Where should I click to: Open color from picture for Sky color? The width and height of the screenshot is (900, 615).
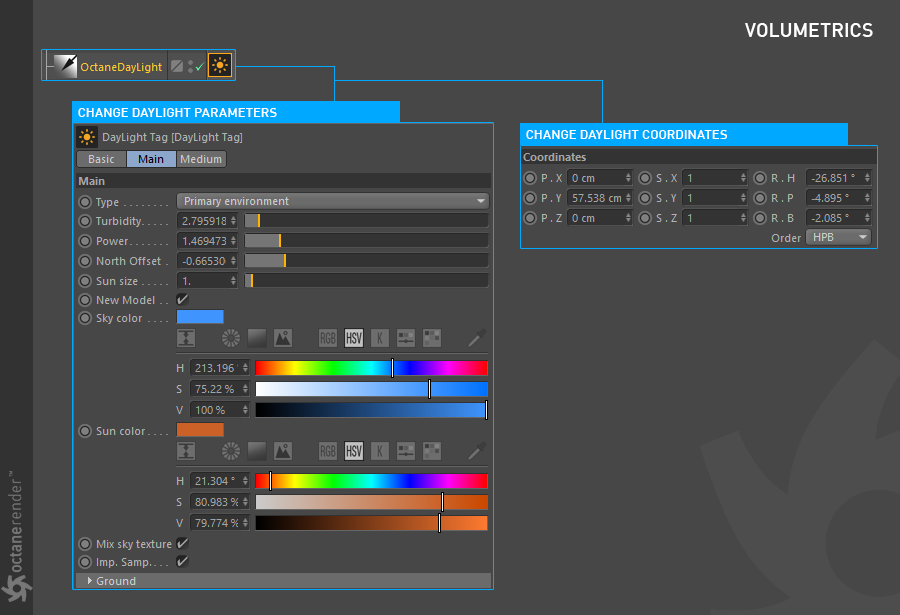pyautogui.click(x=283, y=338)
